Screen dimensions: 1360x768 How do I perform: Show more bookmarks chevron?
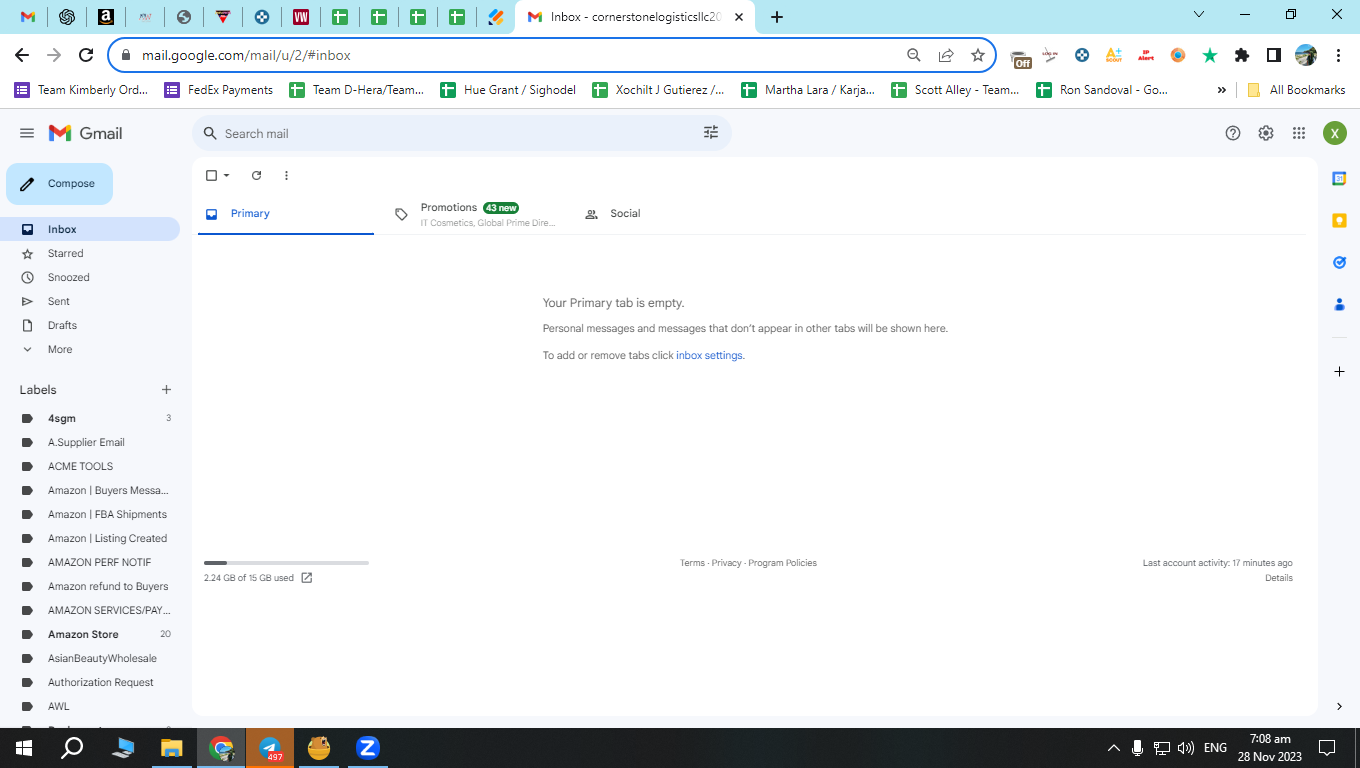(x=1221, y=90)
